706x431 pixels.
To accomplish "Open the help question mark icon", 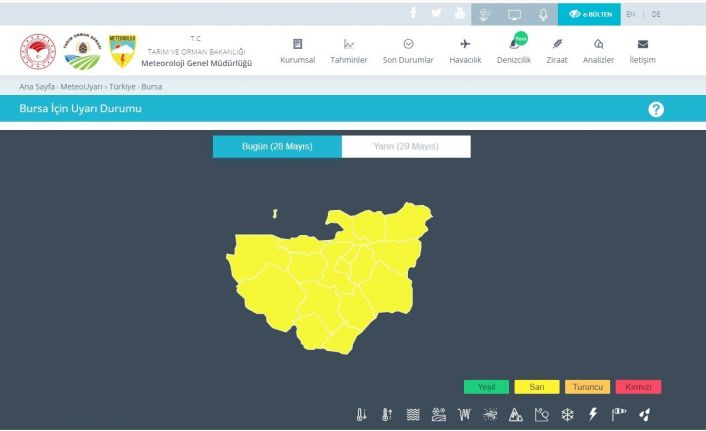I will (656, 109).
